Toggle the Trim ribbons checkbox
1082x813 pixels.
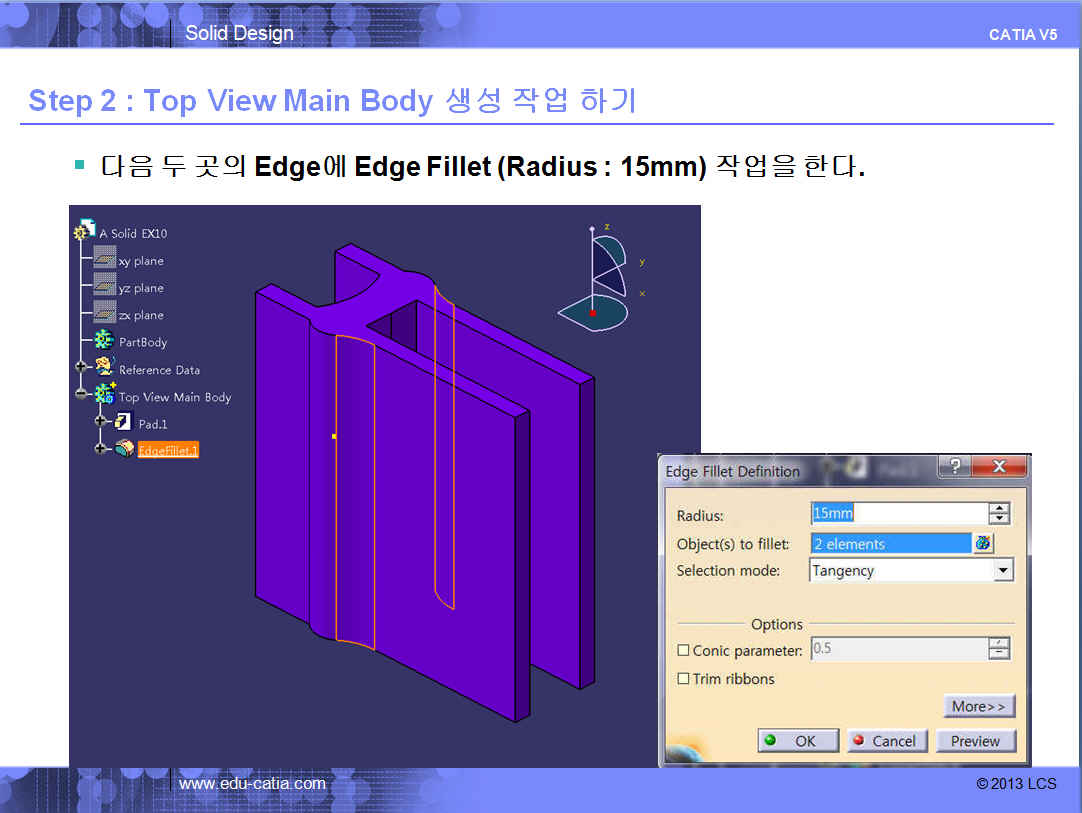point(683,678)
